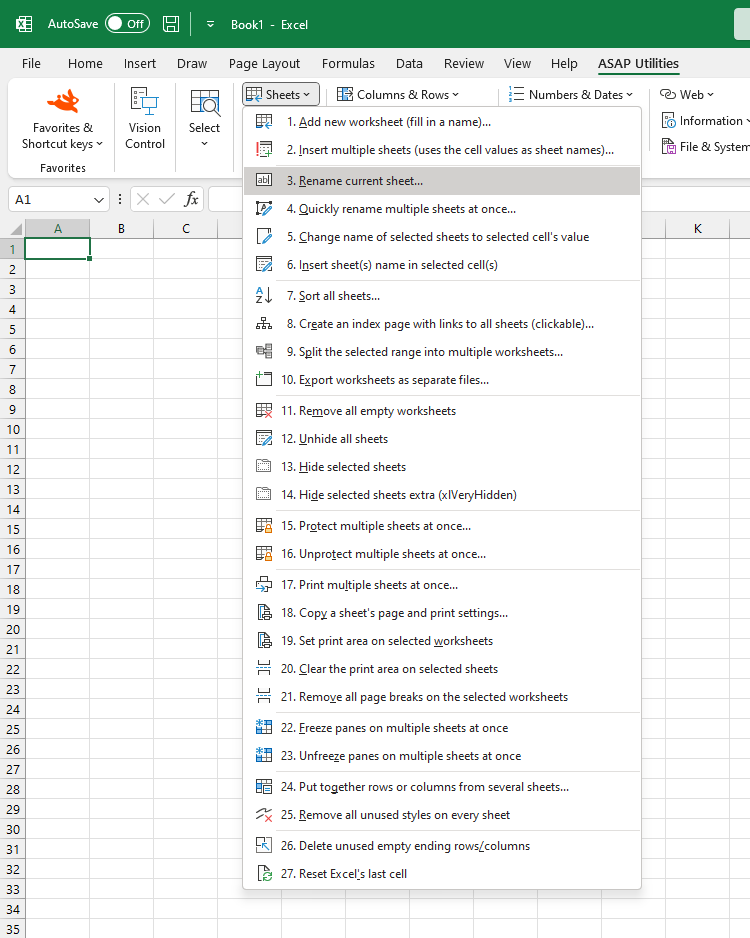Open the Insert tab
This screenshot has height=938, width=750.
pos(139,63)
